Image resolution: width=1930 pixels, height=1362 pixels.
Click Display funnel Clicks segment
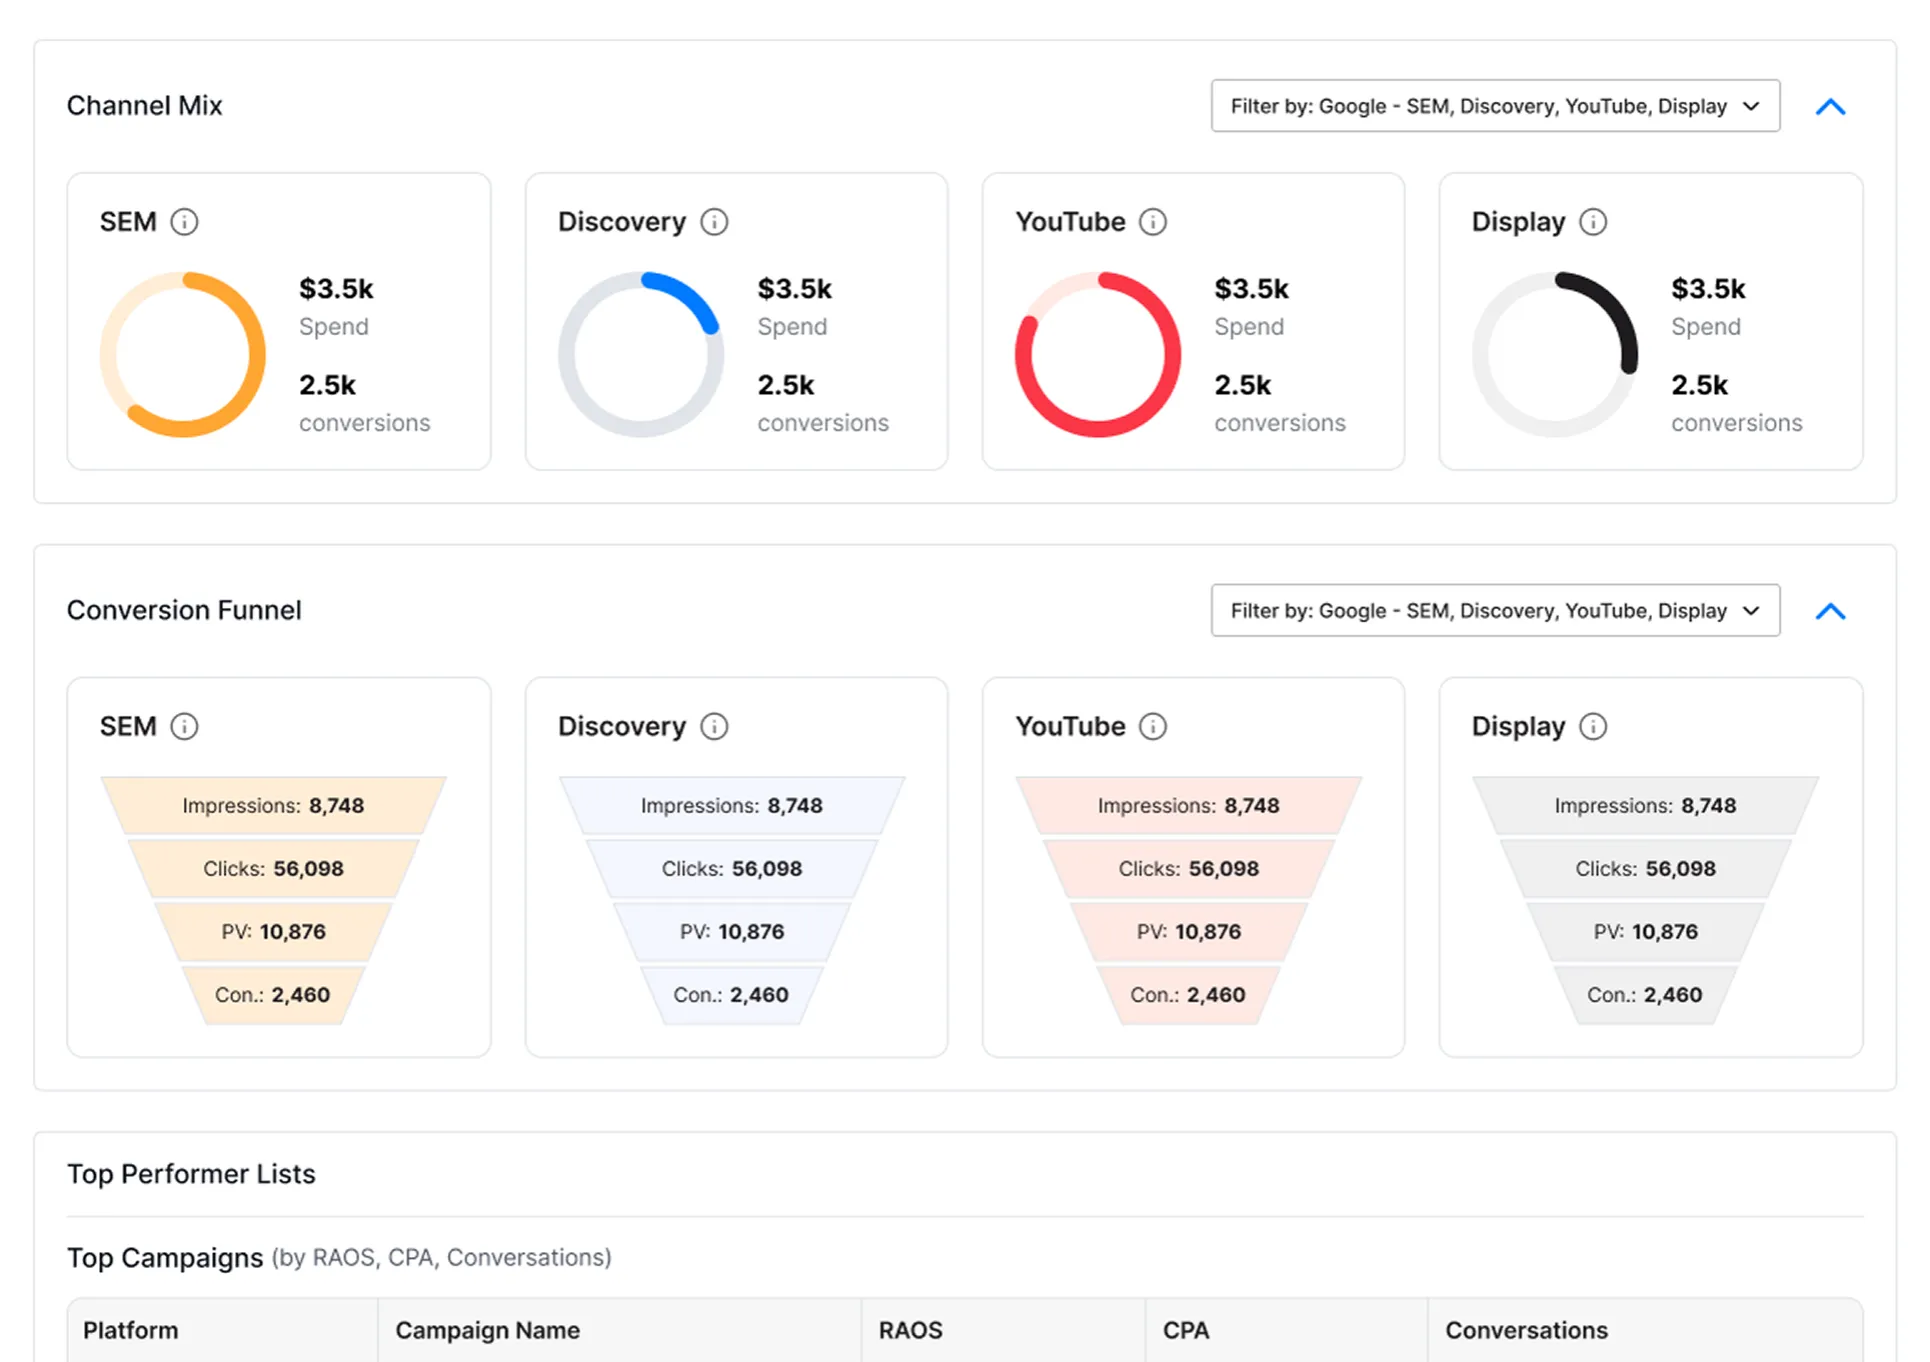pos(1645,869)
